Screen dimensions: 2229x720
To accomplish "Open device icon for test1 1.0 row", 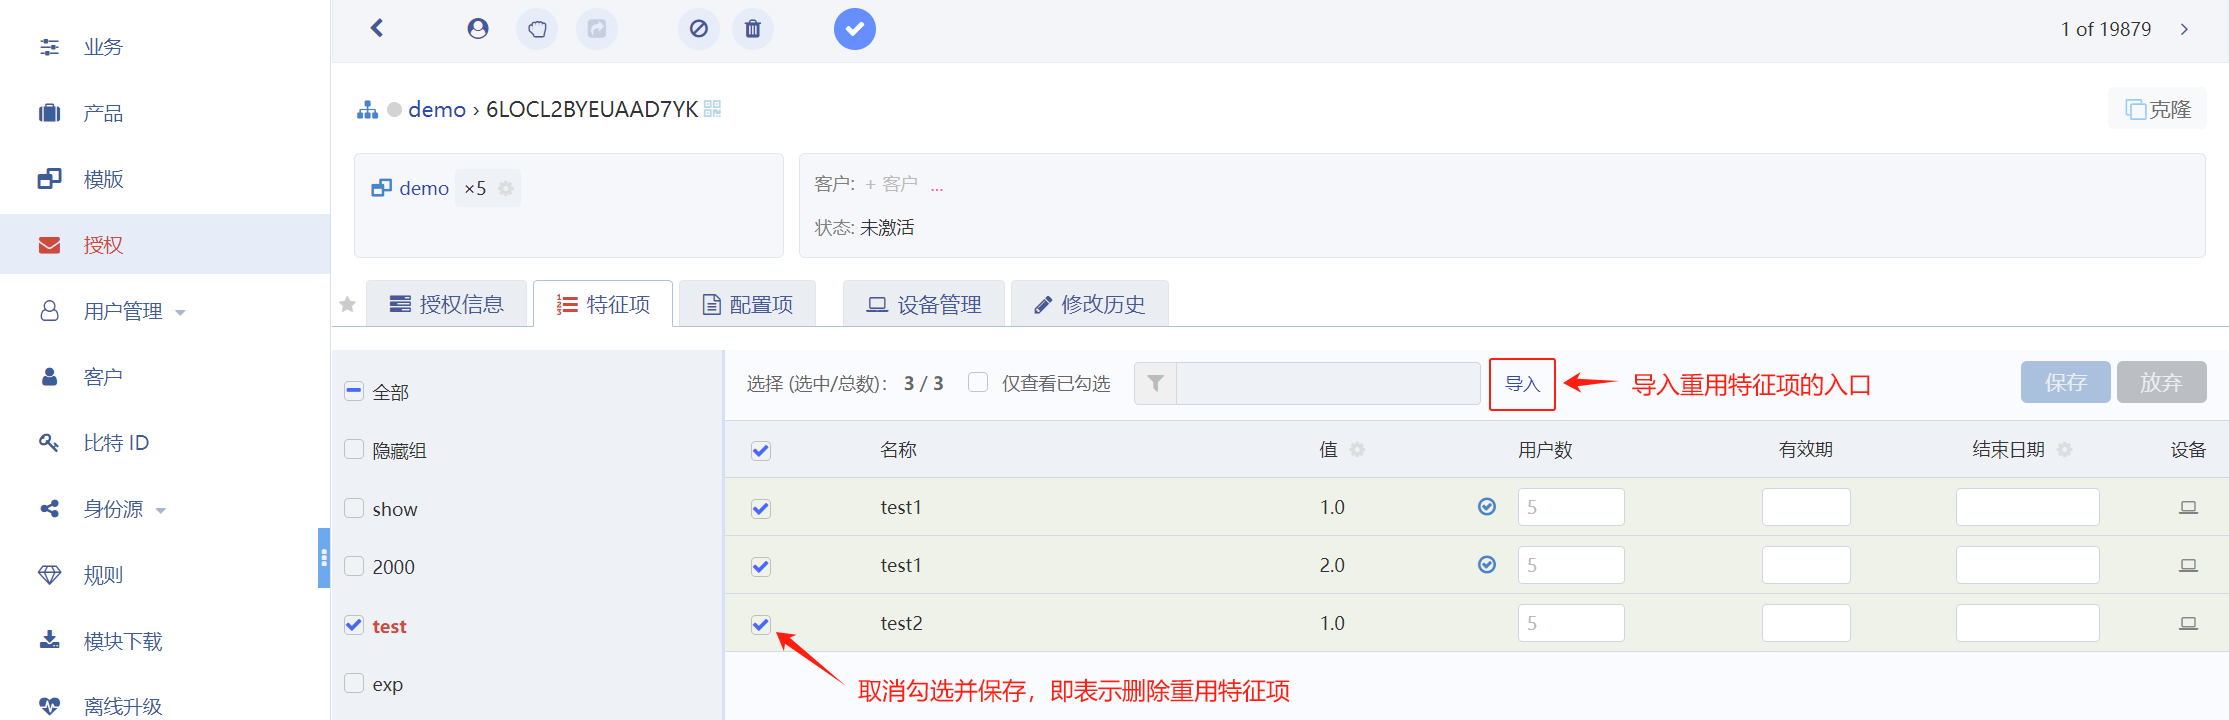I will tap(2188, 507).
